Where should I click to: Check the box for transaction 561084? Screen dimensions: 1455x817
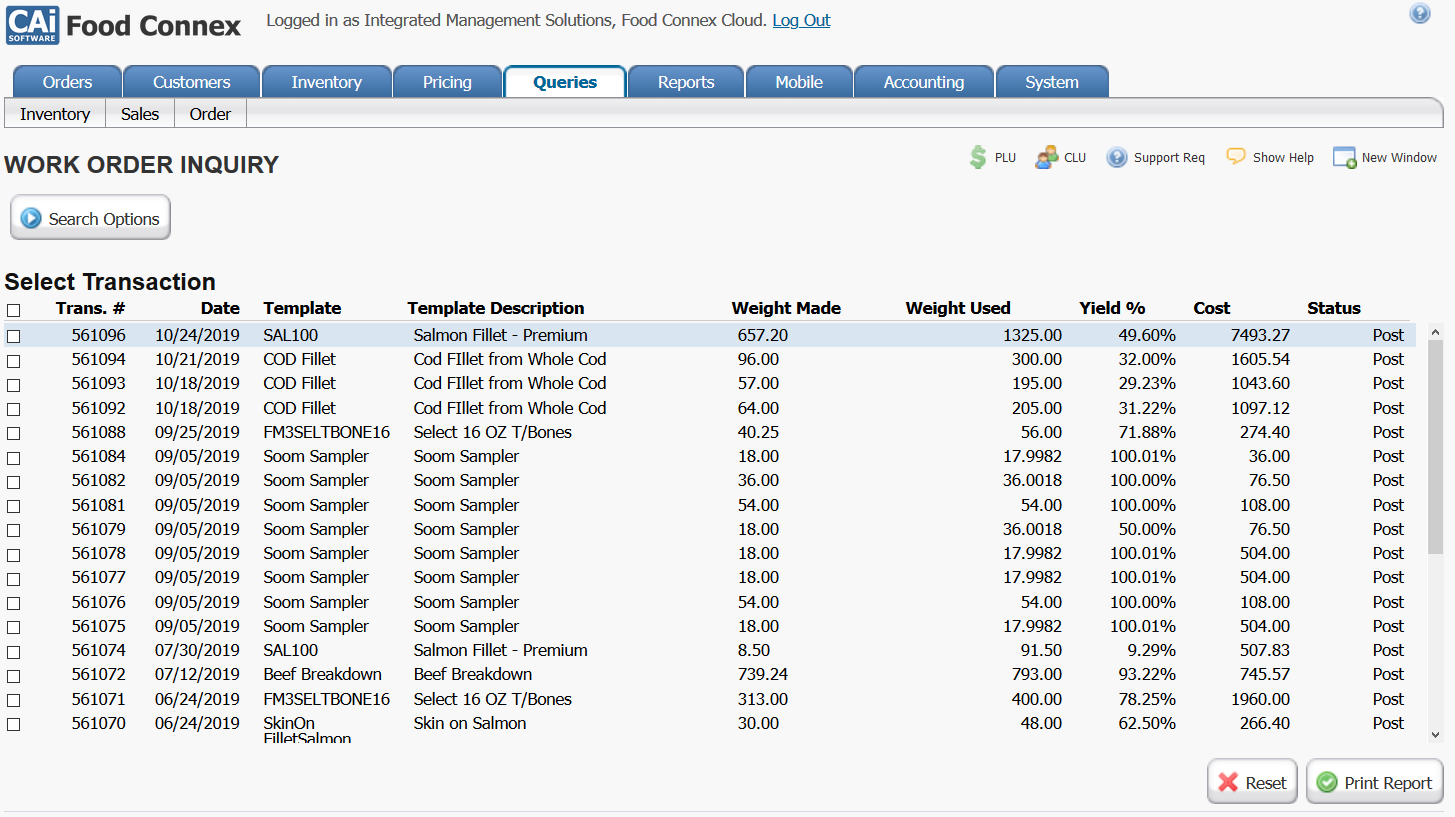(x=13, y=457)
